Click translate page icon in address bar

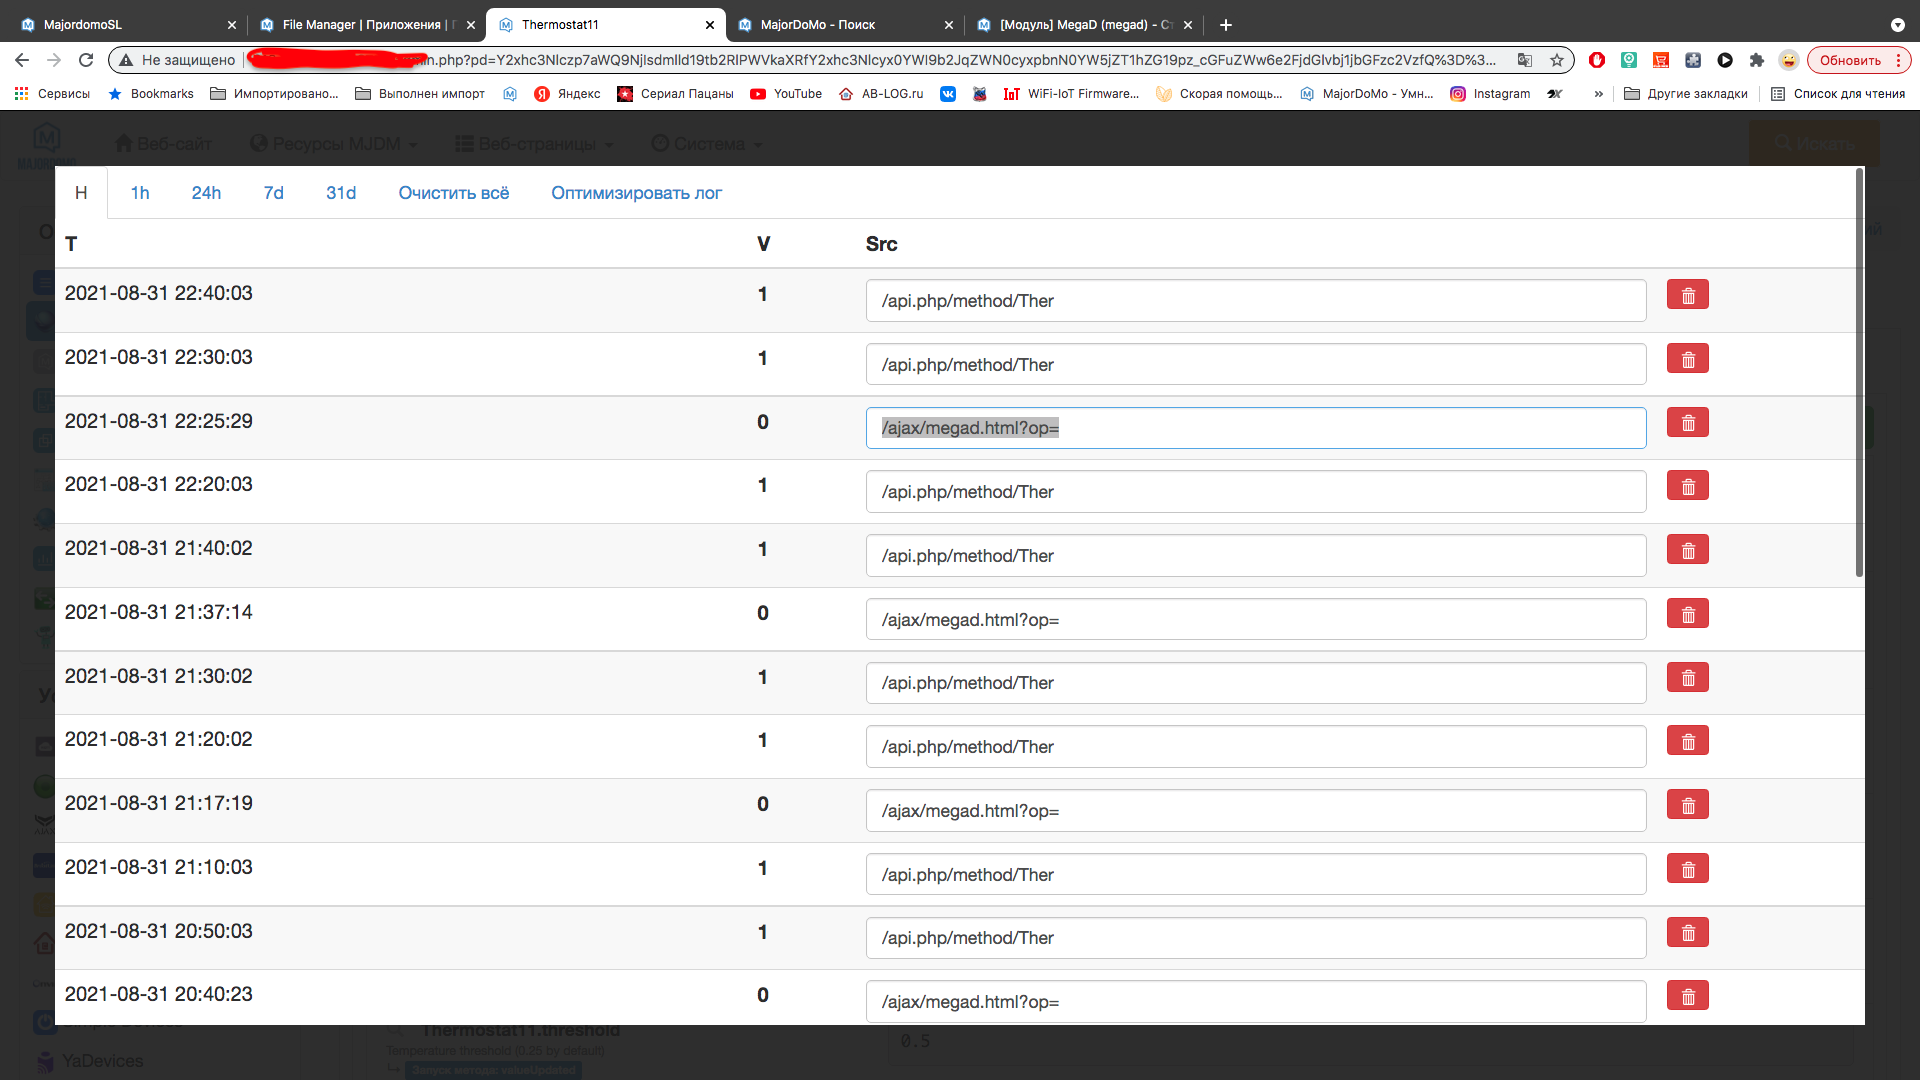1525,60
